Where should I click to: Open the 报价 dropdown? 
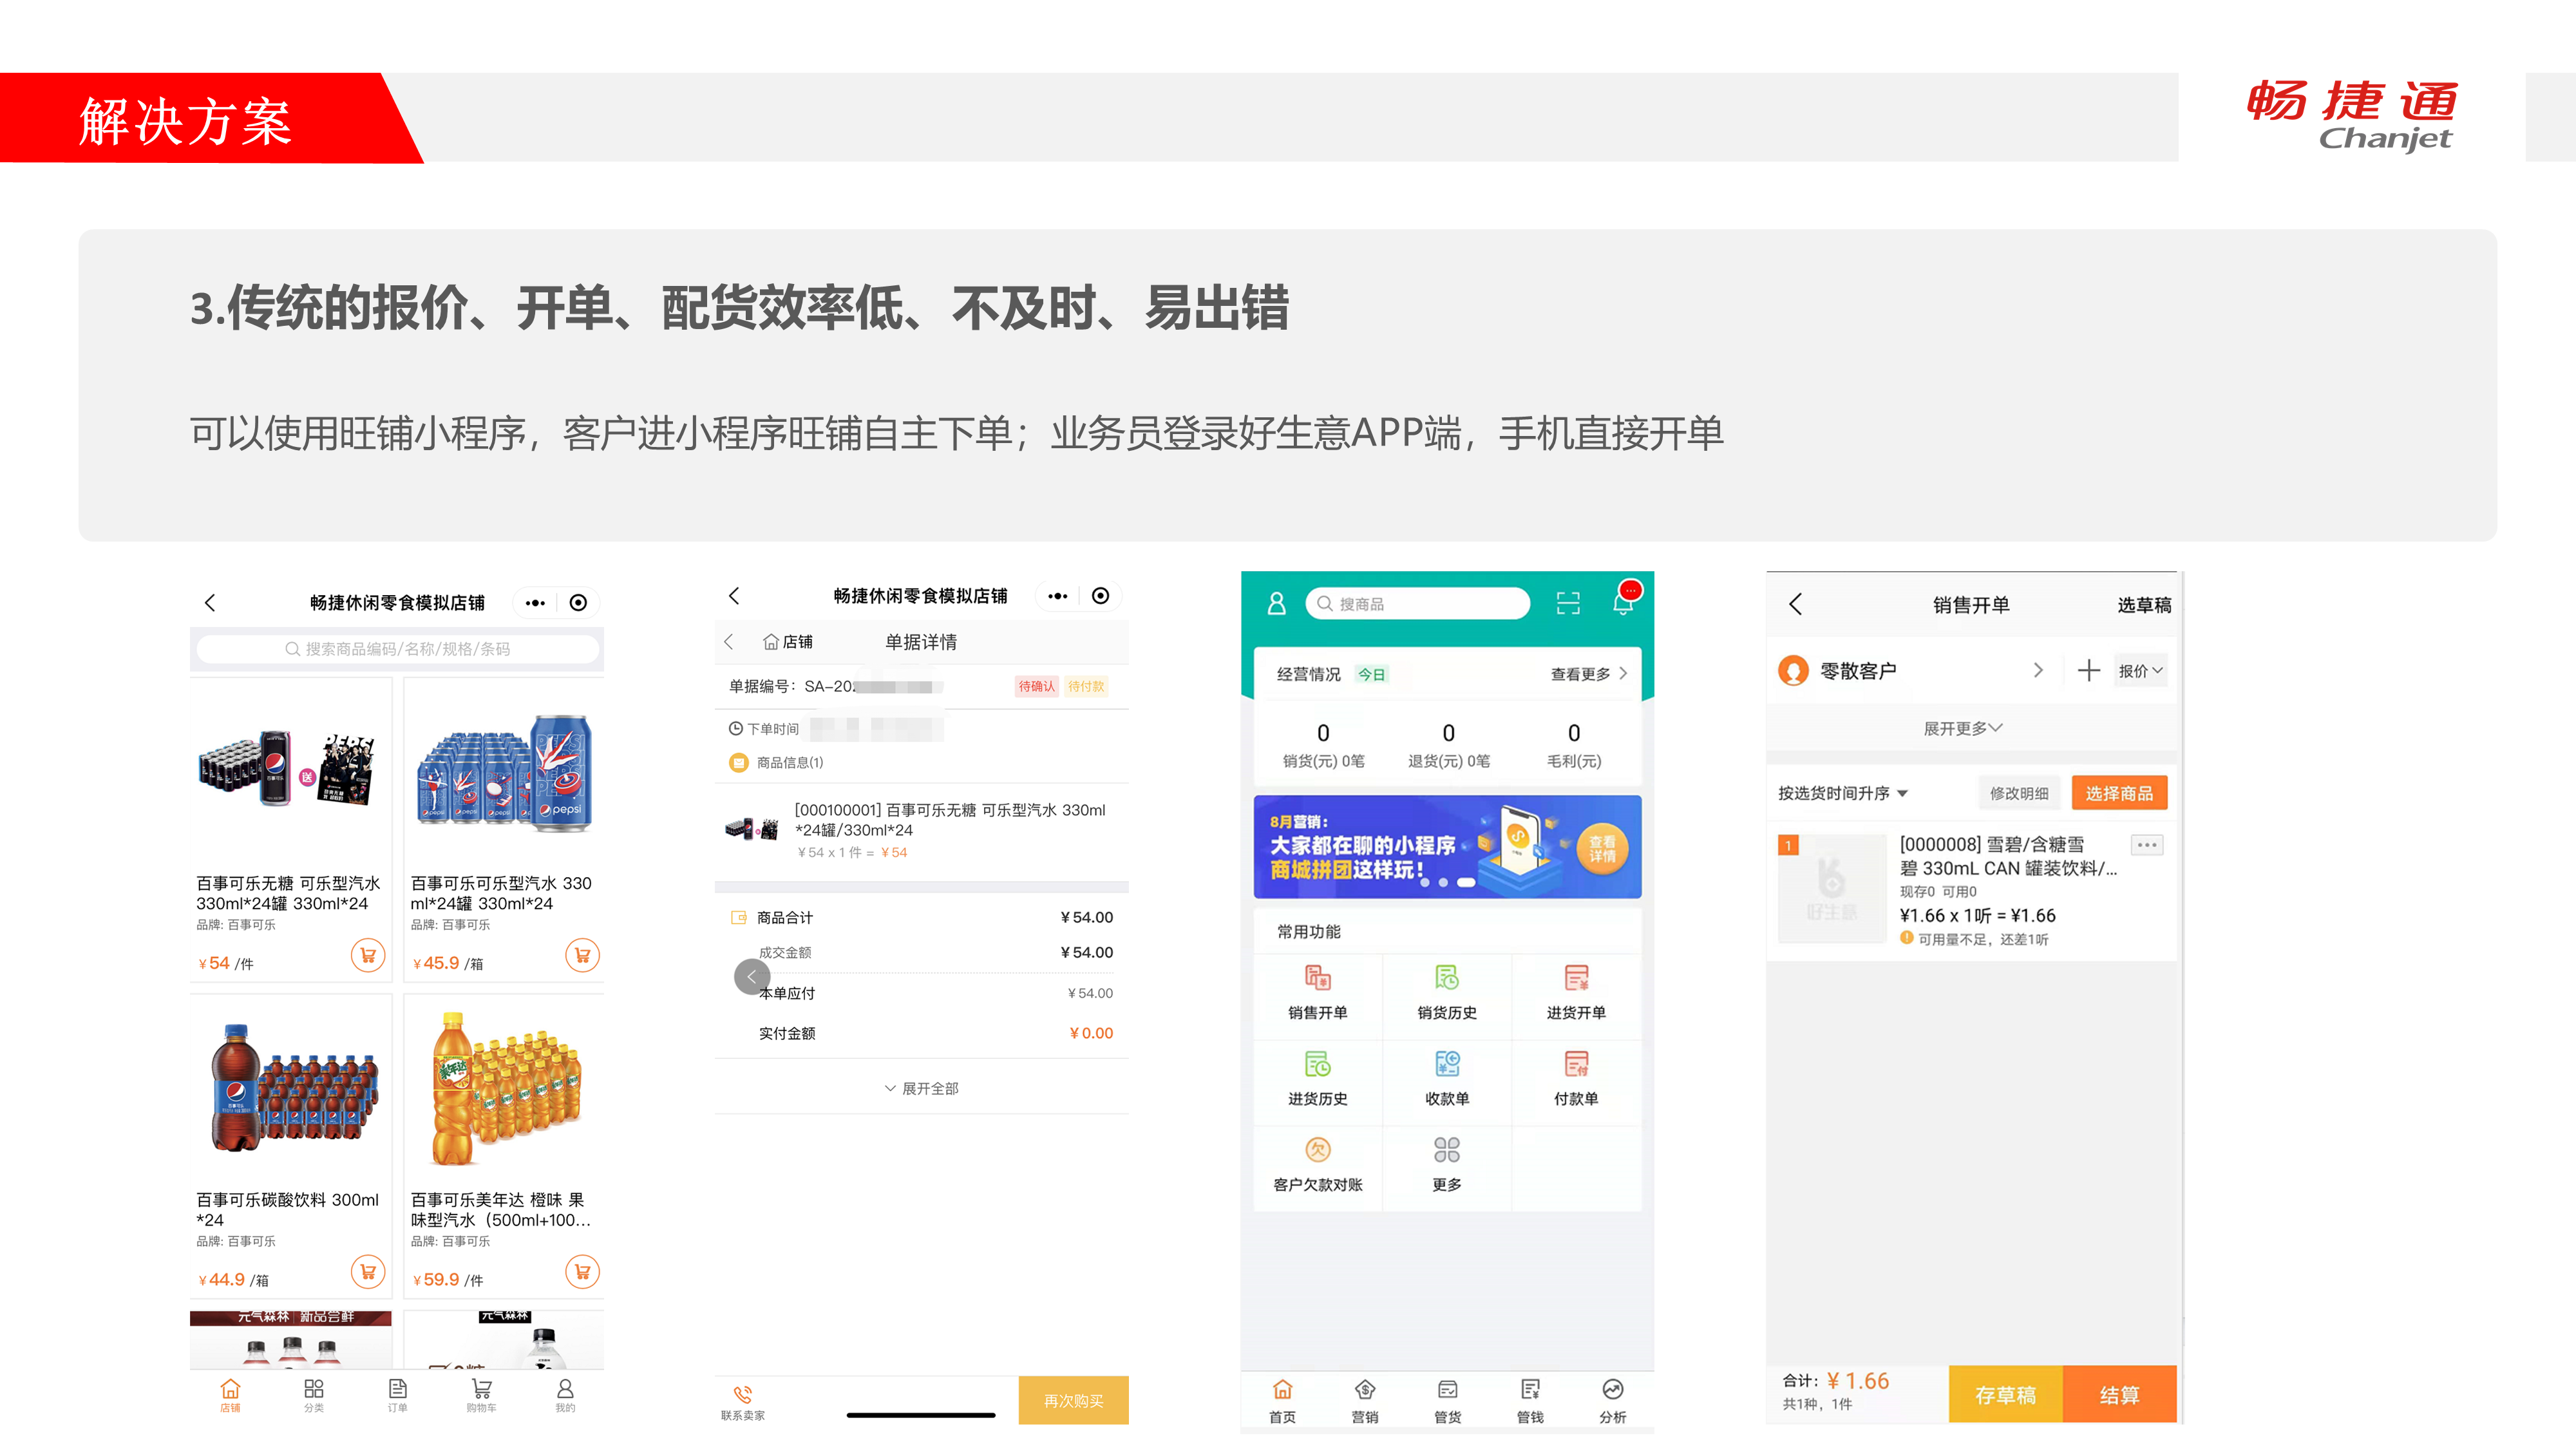click(2140, 671)
